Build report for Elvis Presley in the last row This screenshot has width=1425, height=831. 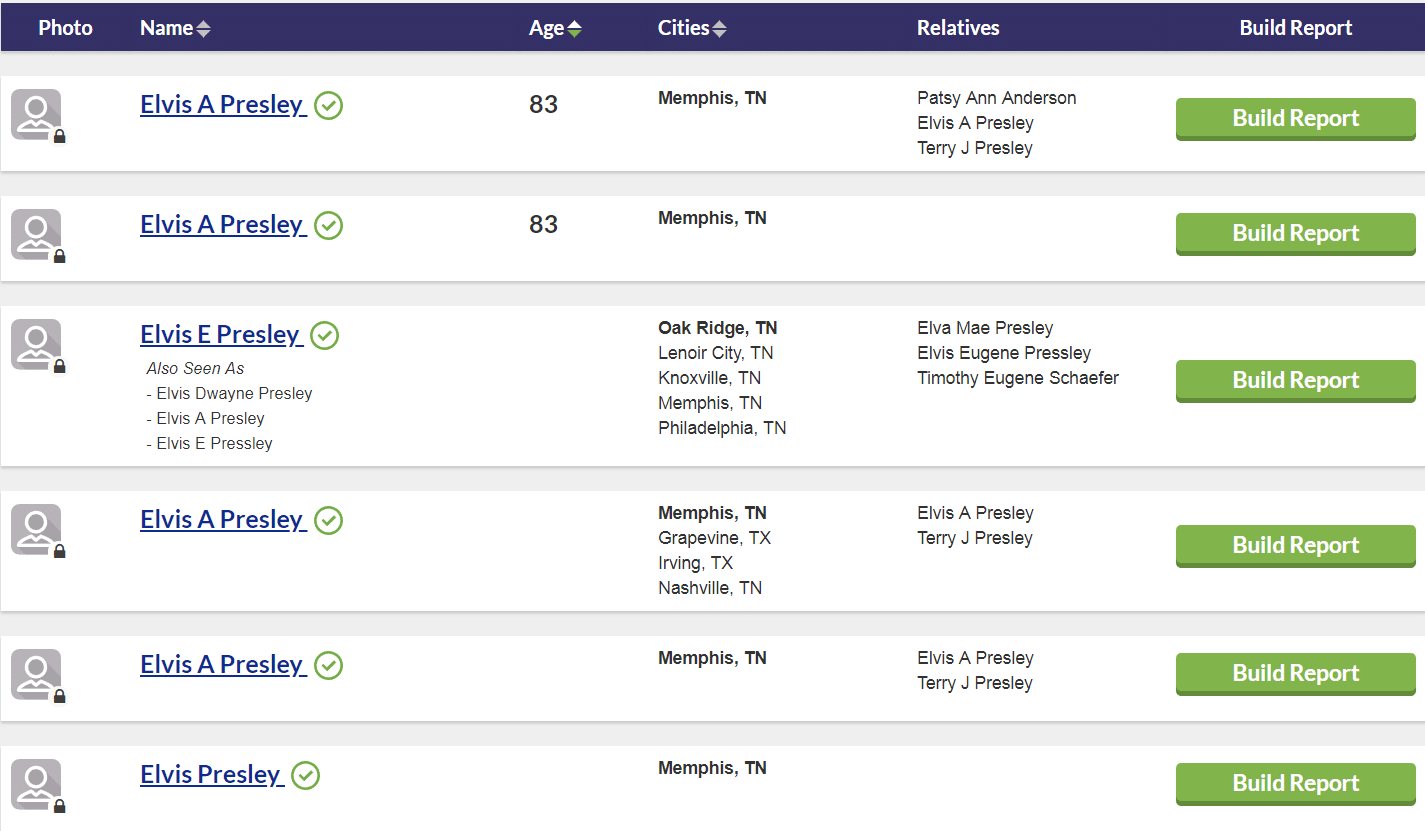1295,783
